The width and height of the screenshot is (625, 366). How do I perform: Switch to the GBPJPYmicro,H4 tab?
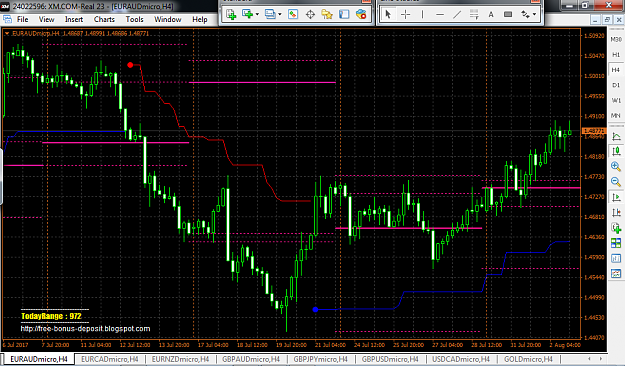pos(320,359)
